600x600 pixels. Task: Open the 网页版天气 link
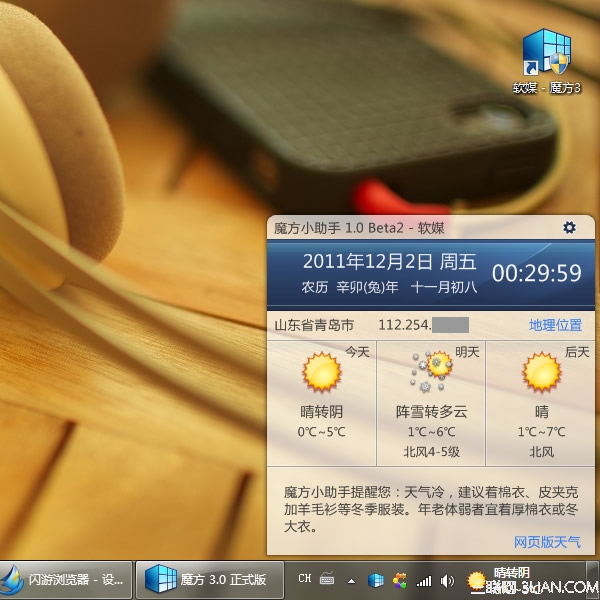point(547,542)
